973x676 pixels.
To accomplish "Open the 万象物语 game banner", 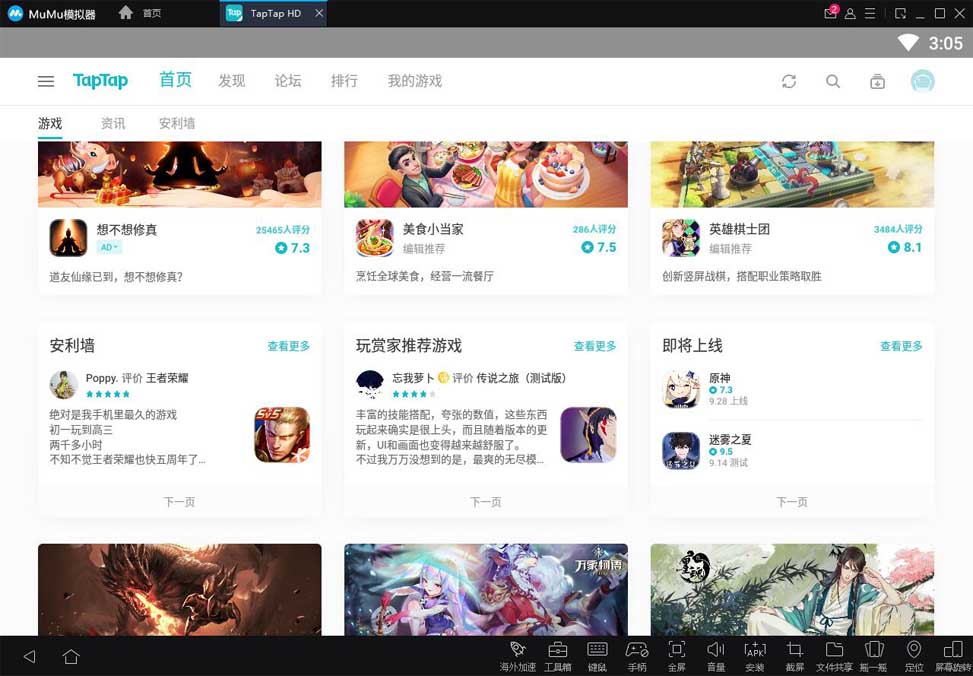I will 486,590.
